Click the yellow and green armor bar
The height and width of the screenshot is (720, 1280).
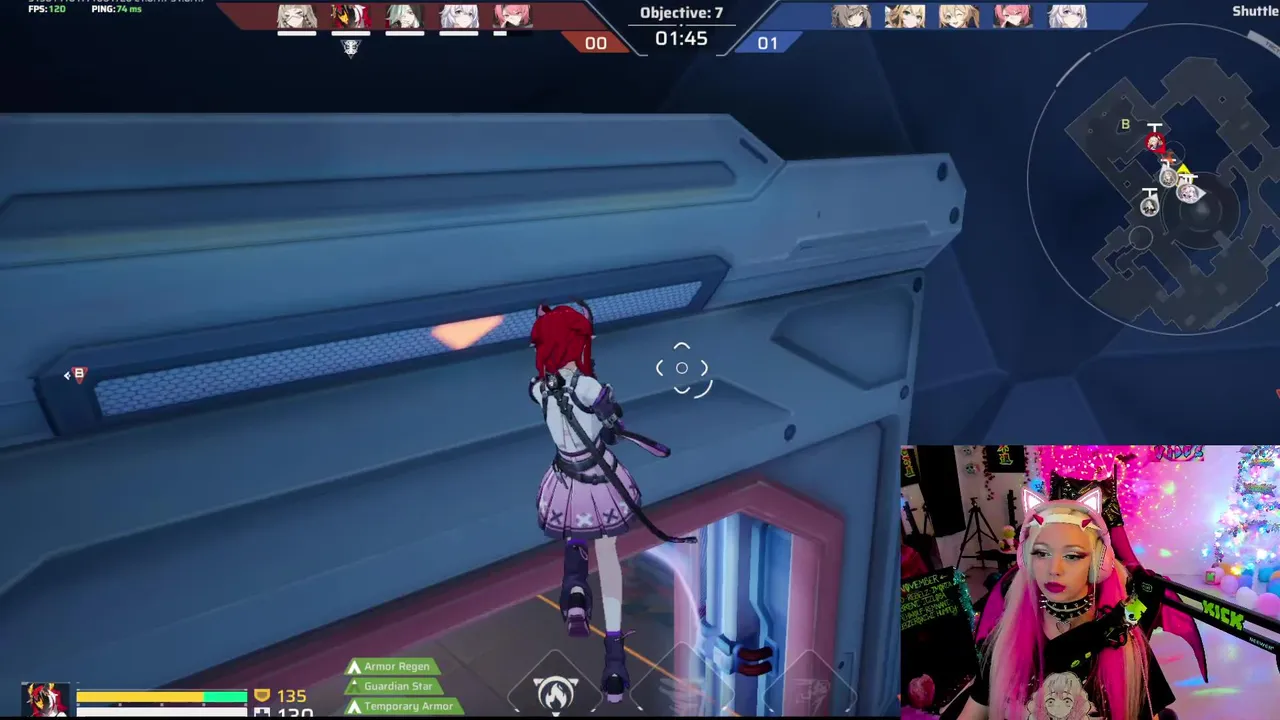(162, 696)
